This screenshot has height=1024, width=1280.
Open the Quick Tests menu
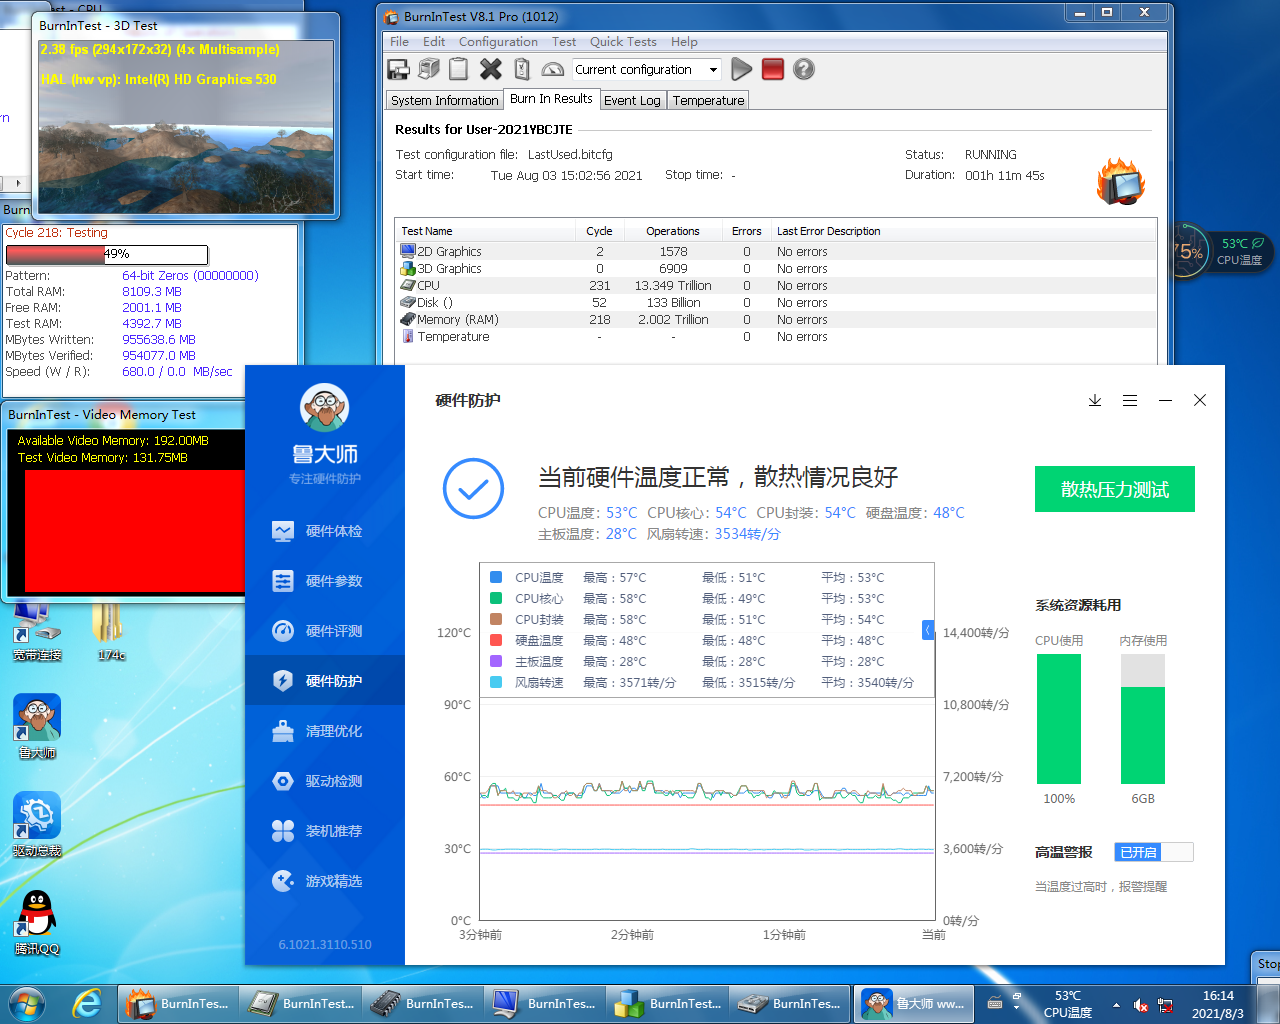click(622, 42)
